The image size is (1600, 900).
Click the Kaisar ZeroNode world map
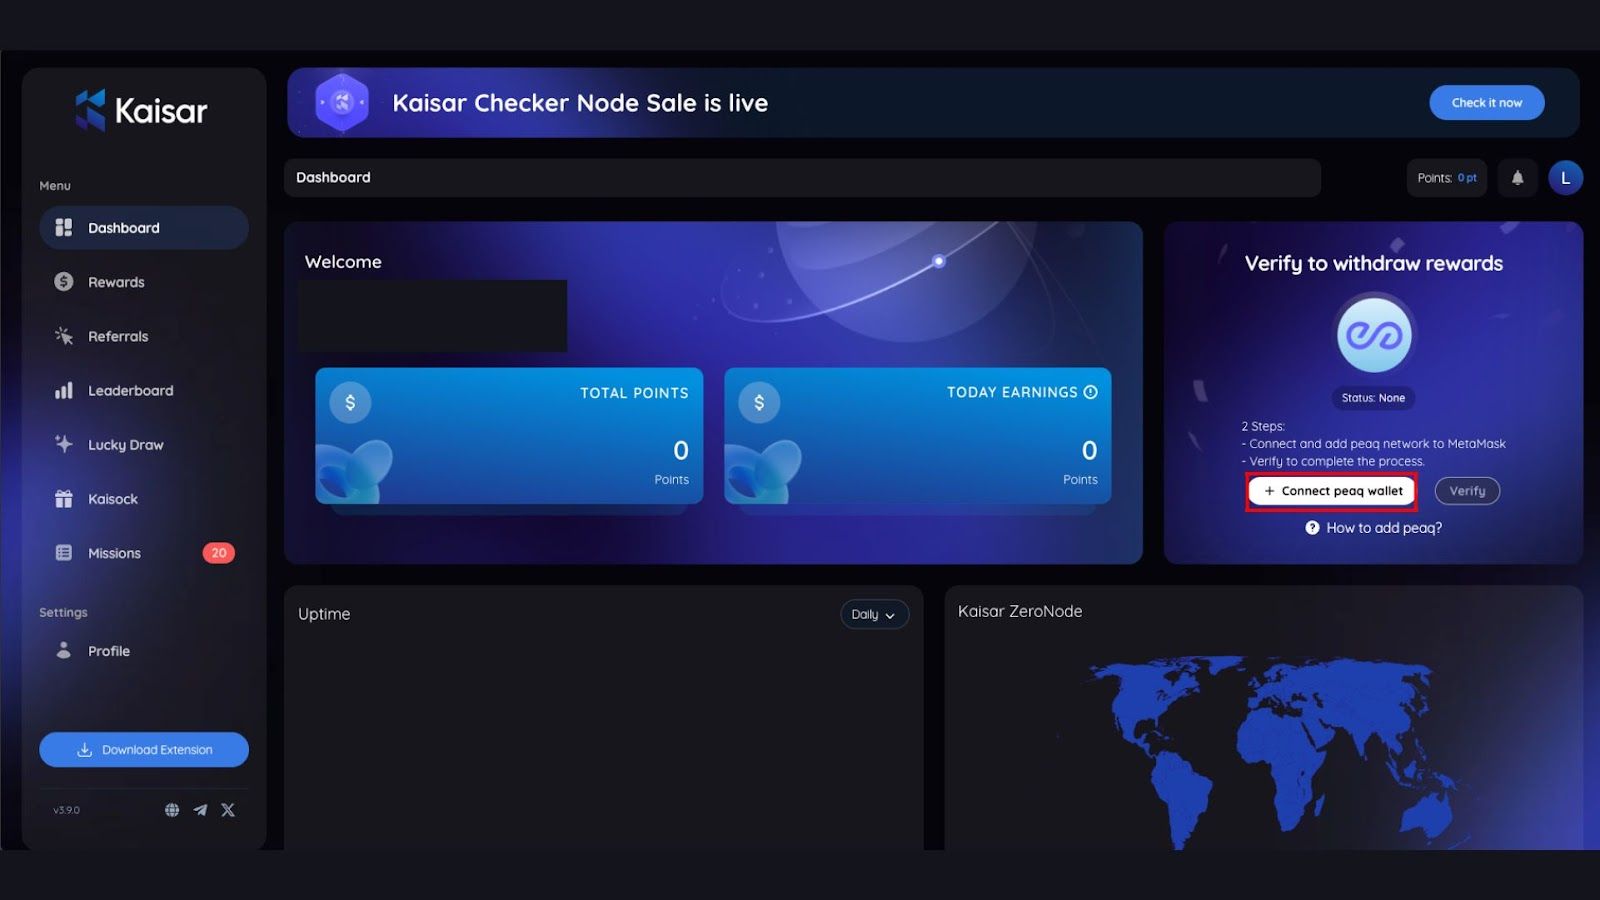(1273, 750)
